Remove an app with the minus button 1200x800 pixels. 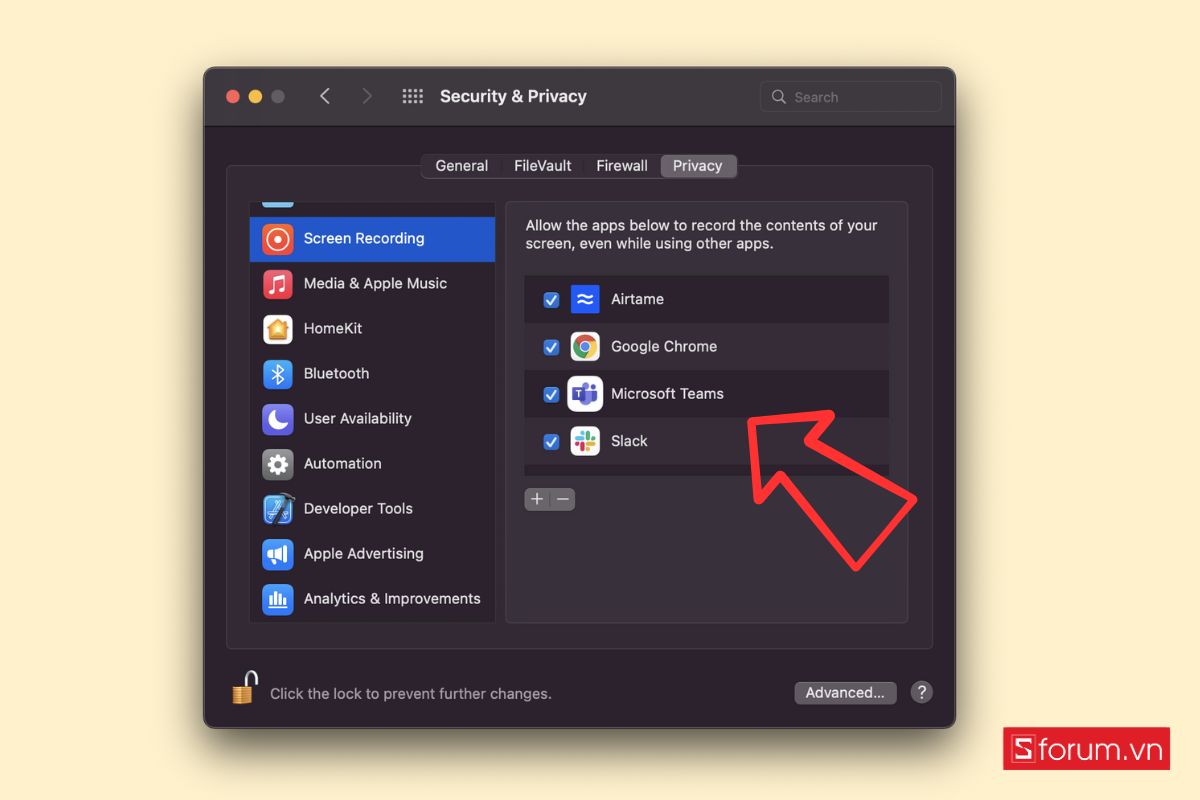point(563,499)
